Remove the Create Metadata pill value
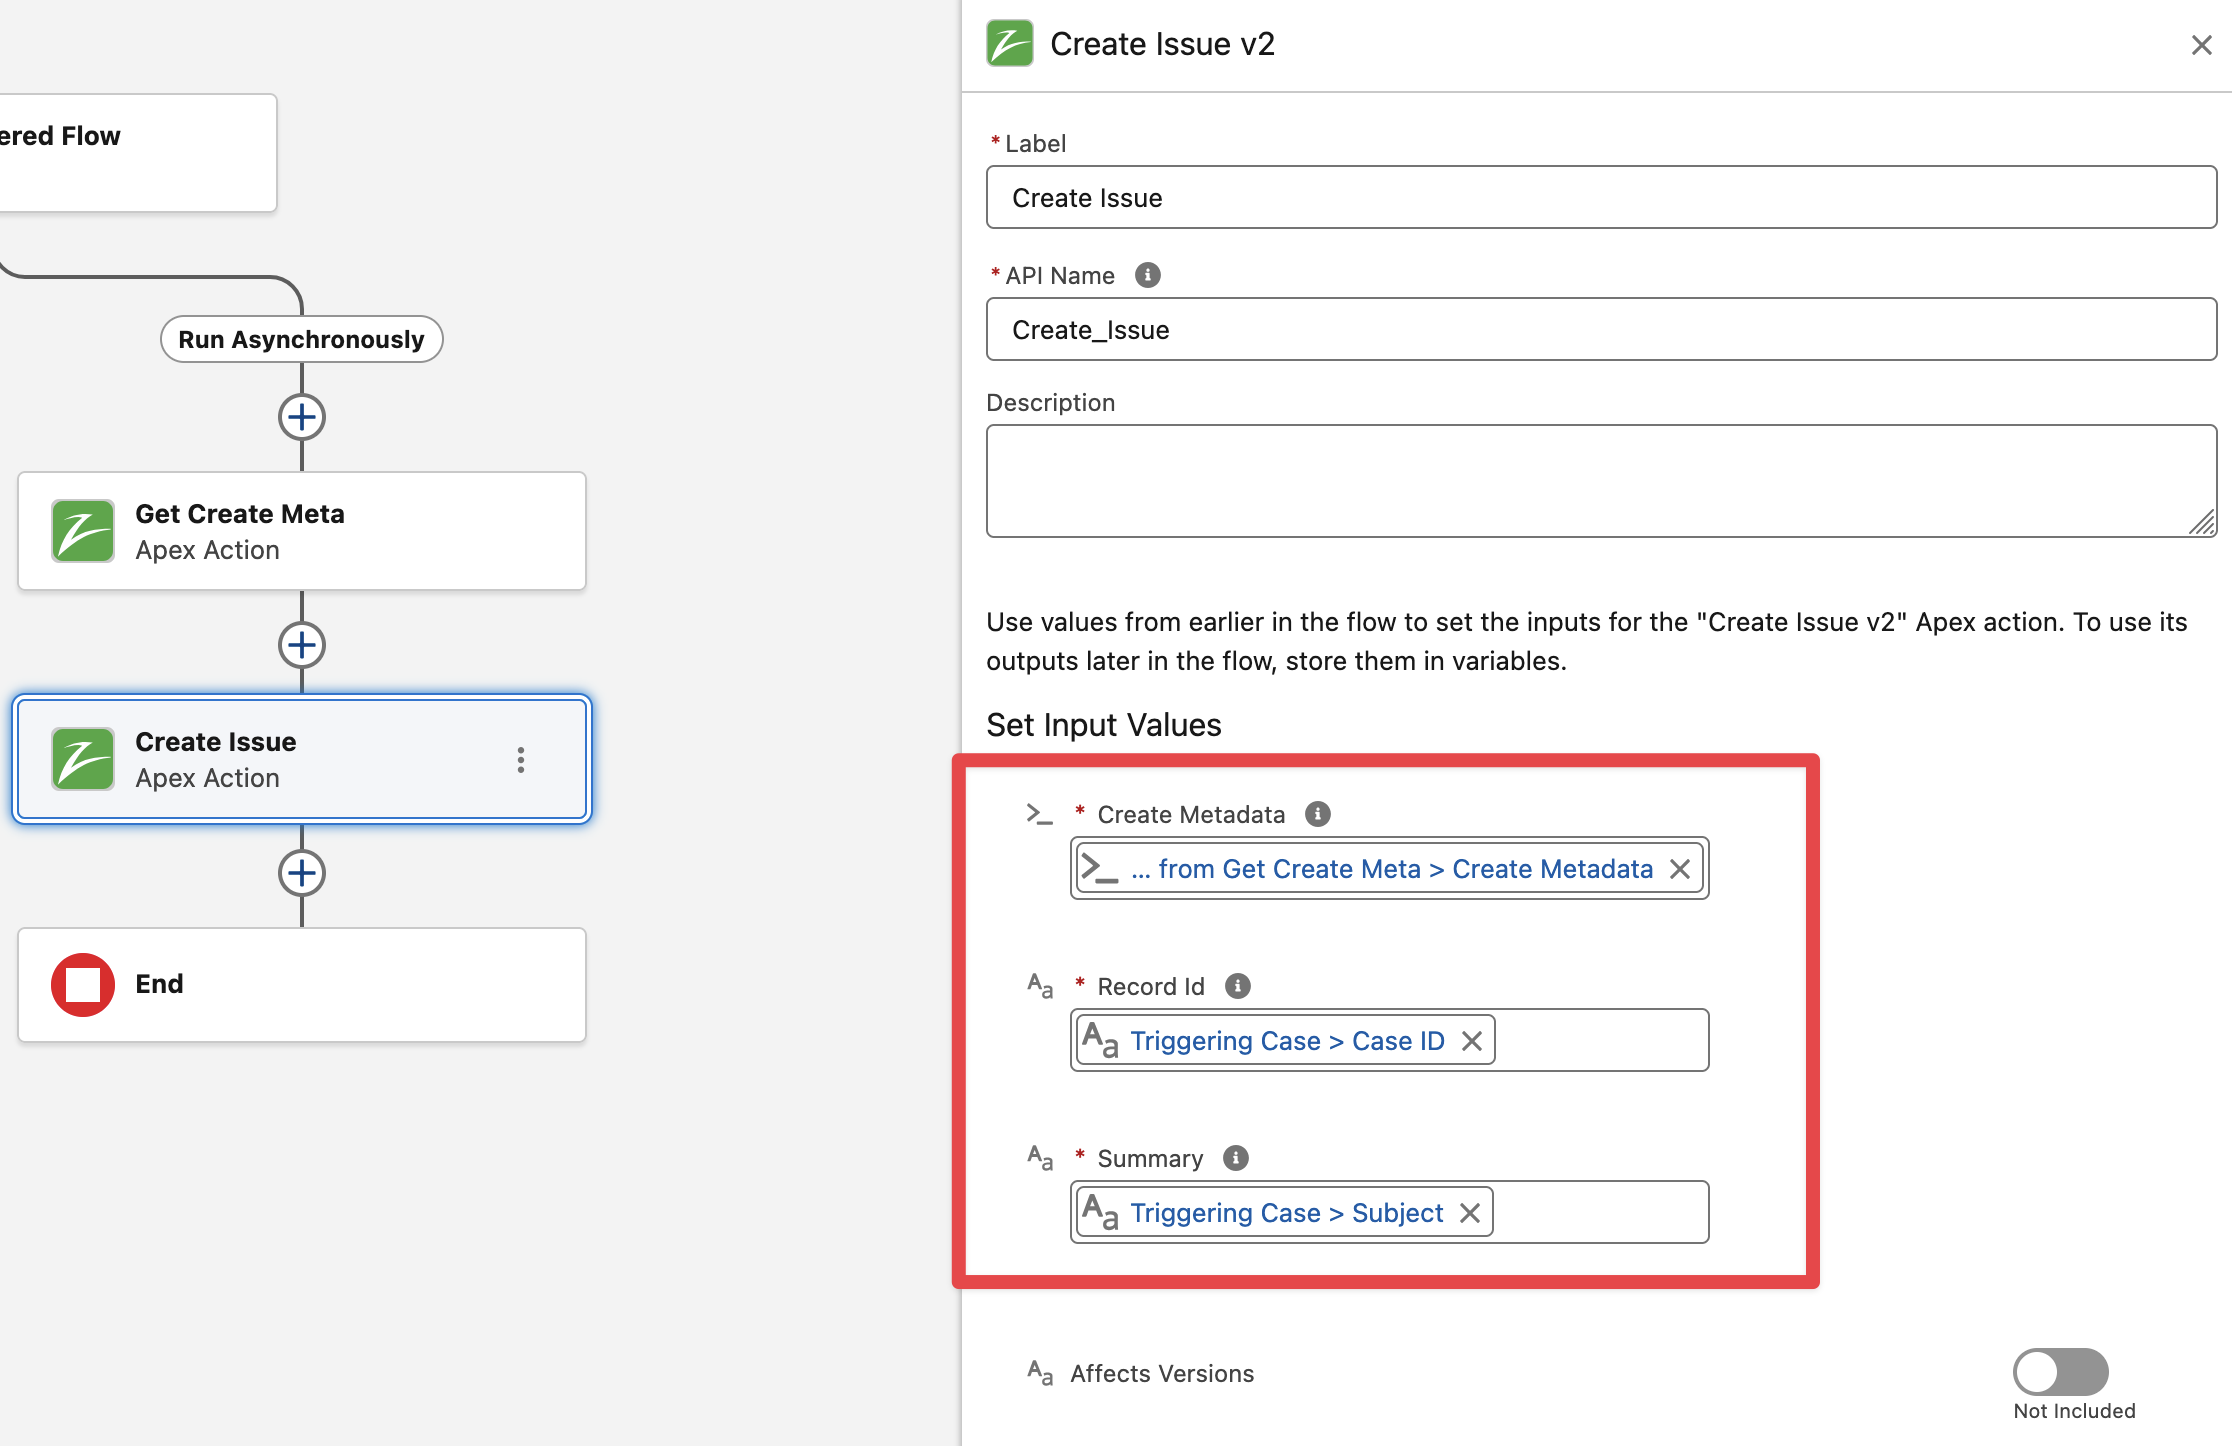This screenshot has height=1446, width=2232. coord(1679,869)
